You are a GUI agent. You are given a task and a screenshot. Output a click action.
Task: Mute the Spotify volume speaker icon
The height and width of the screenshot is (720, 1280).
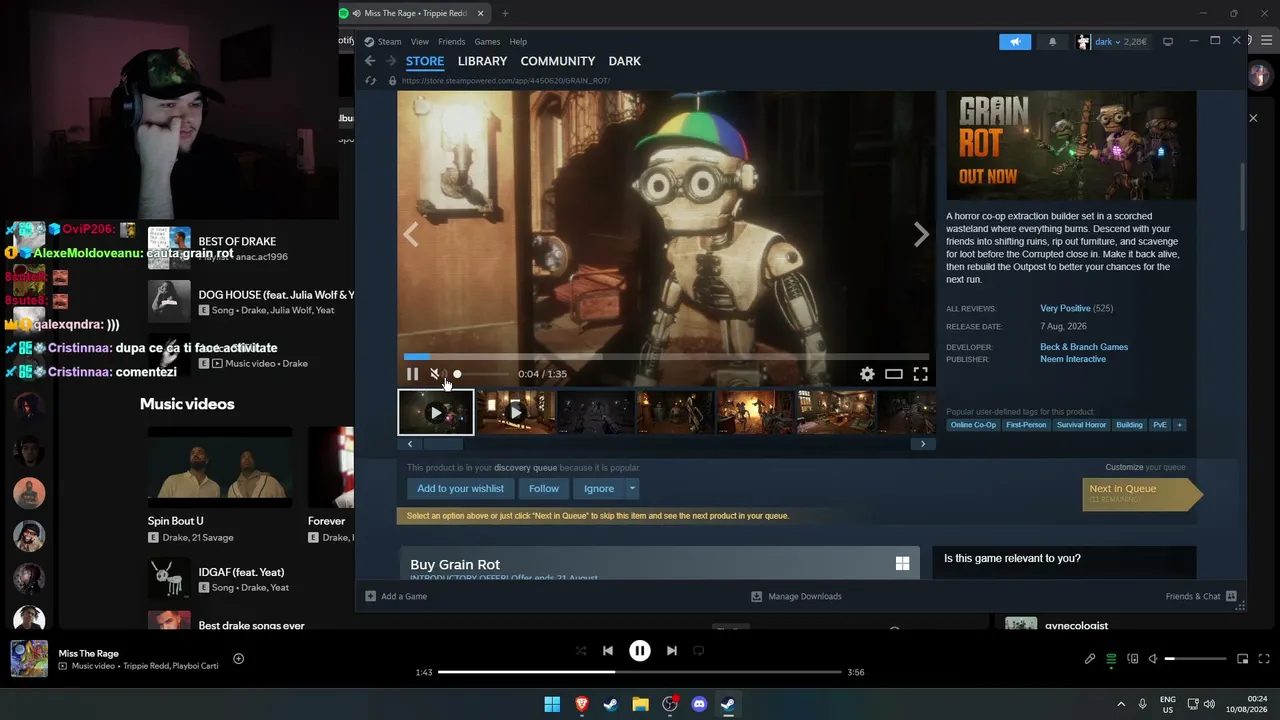(1153, 659)
